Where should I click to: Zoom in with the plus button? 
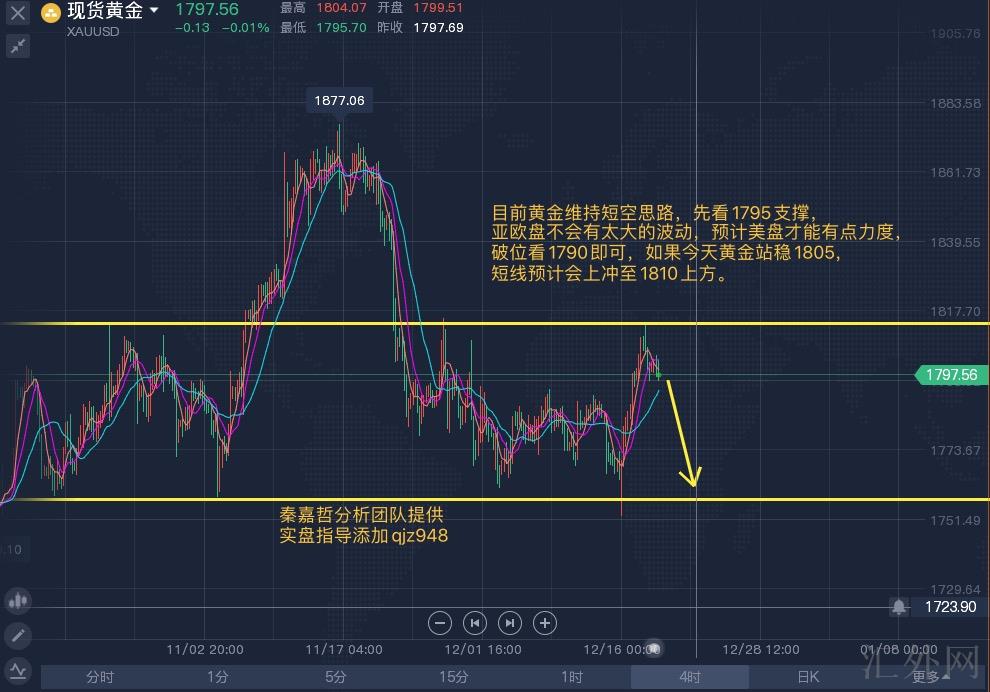tap(545, 623)
